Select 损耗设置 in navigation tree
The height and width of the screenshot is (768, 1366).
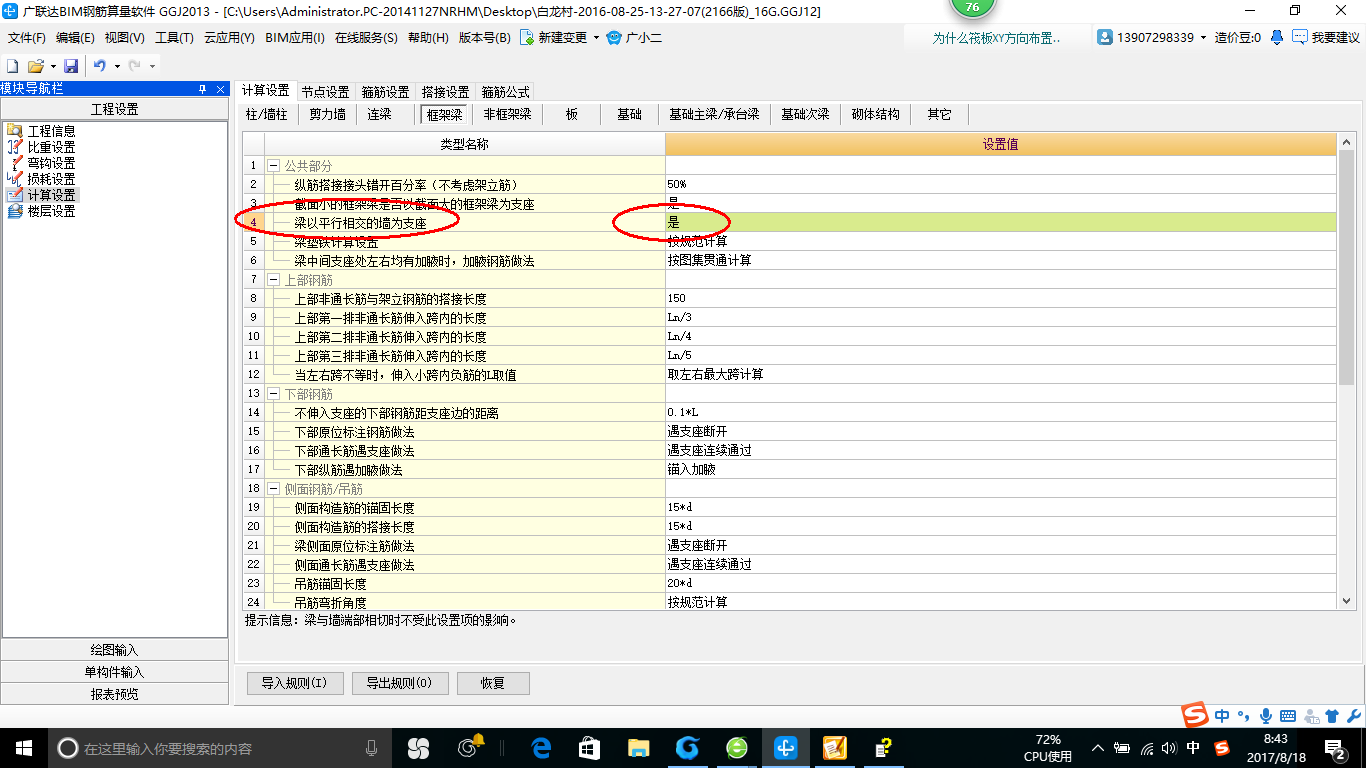51,179
